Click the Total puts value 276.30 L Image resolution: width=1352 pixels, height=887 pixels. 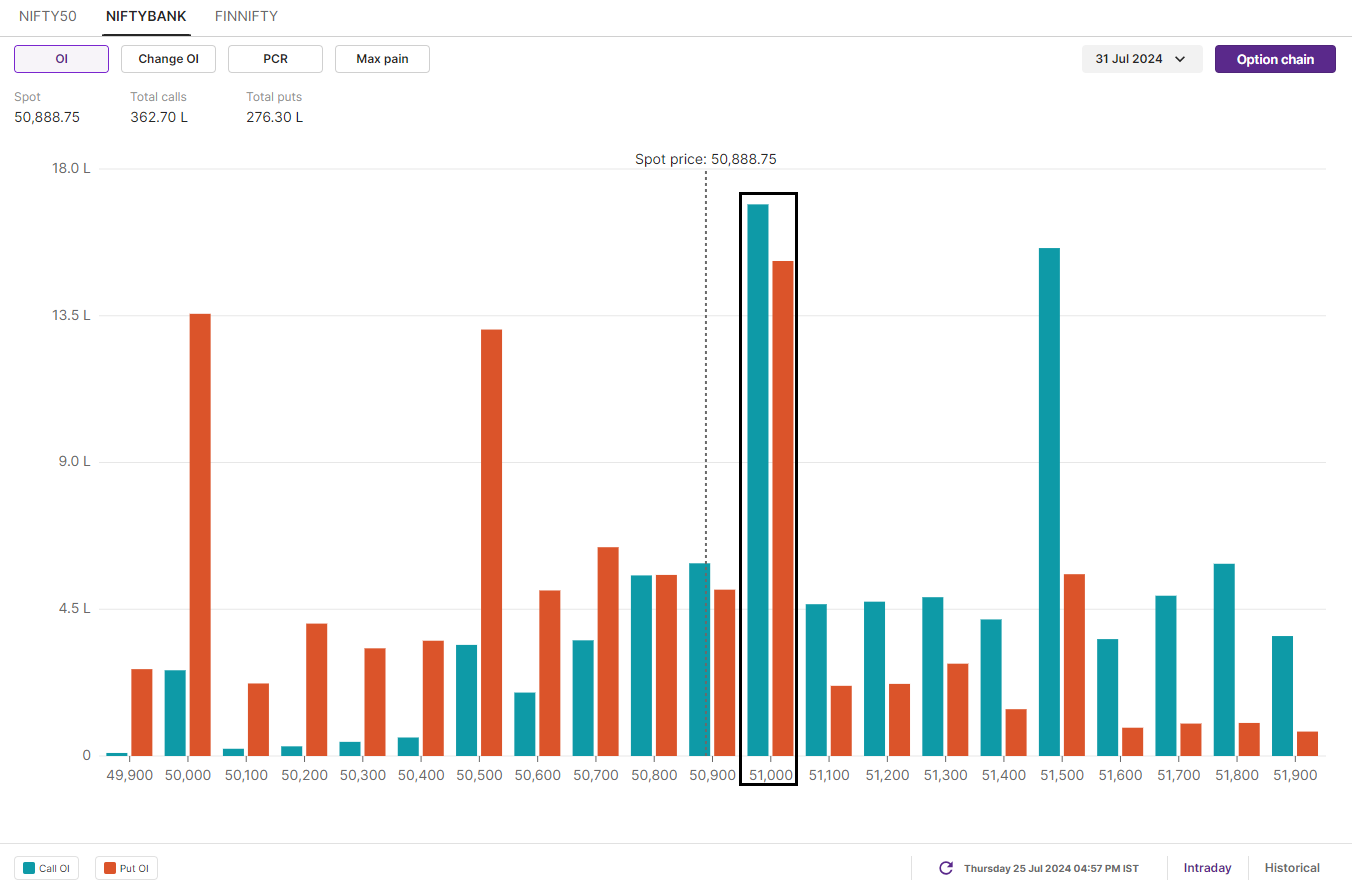tap(275, 117)
